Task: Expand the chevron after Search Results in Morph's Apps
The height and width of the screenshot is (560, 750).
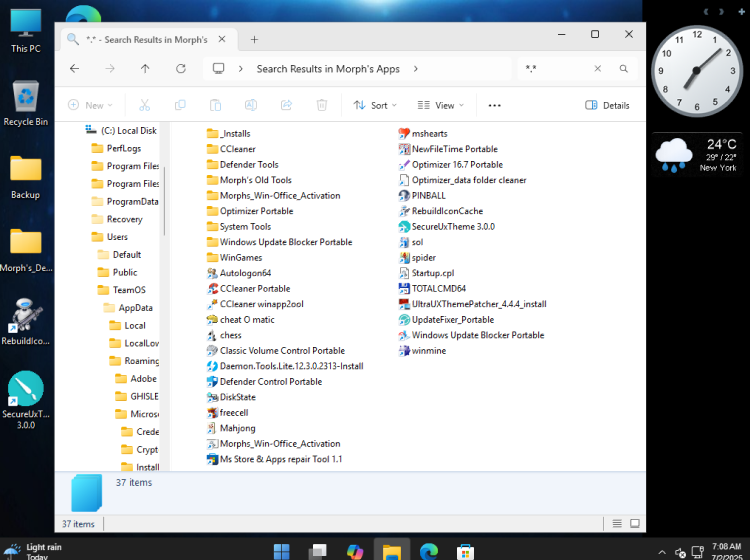Action: tap(415, 69)
